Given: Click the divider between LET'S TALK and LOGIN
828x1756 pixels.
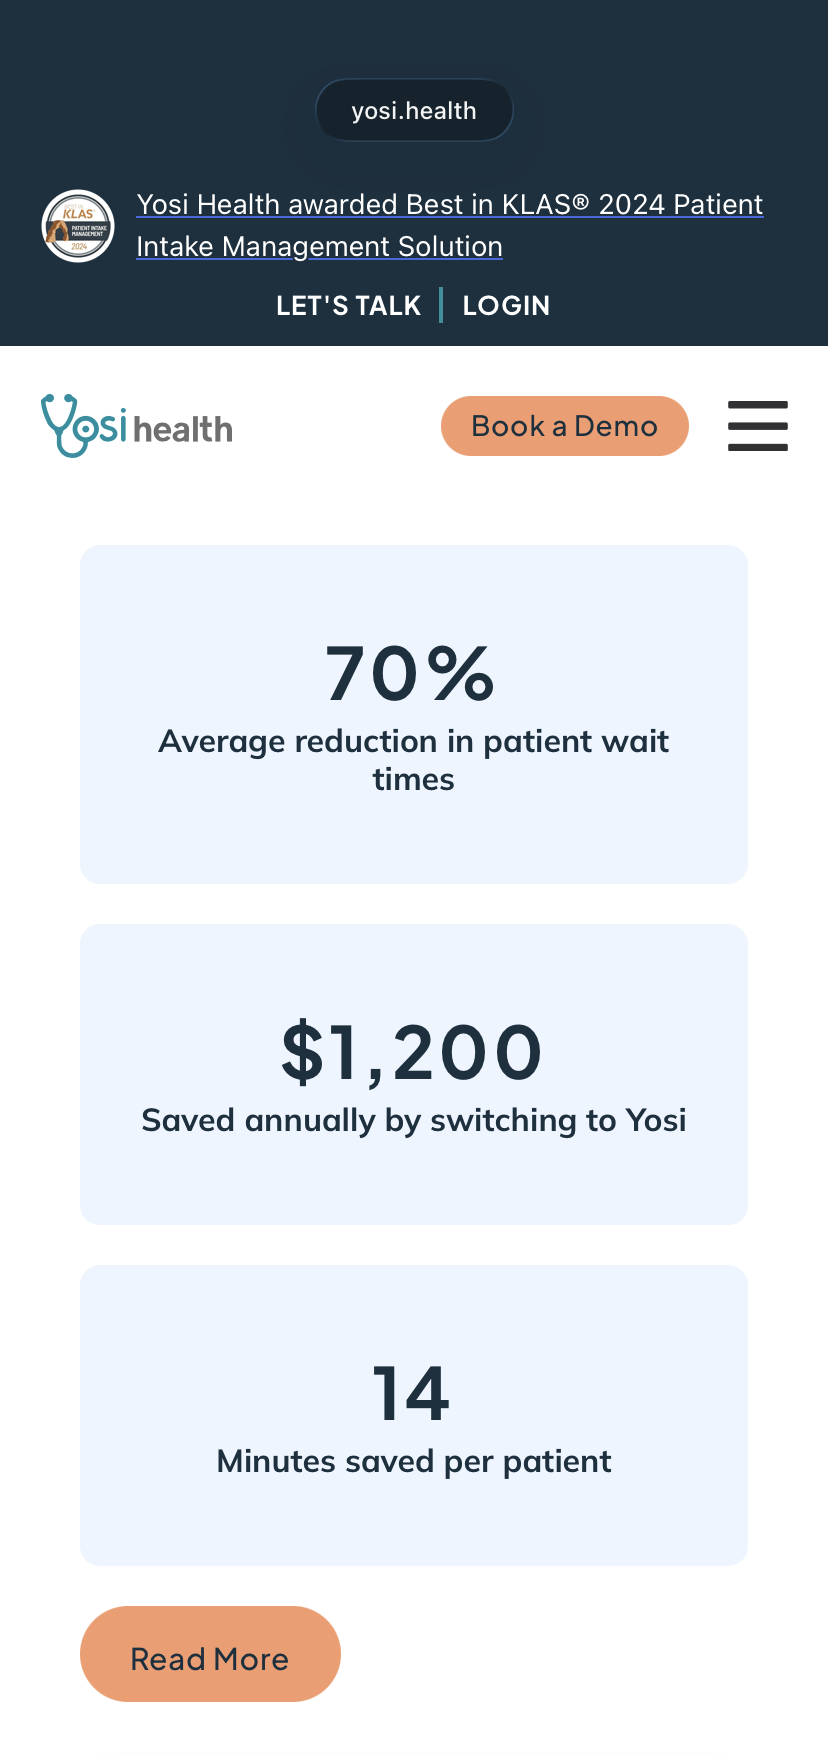Looking at the screenshot, I should (x=441, y=305).
